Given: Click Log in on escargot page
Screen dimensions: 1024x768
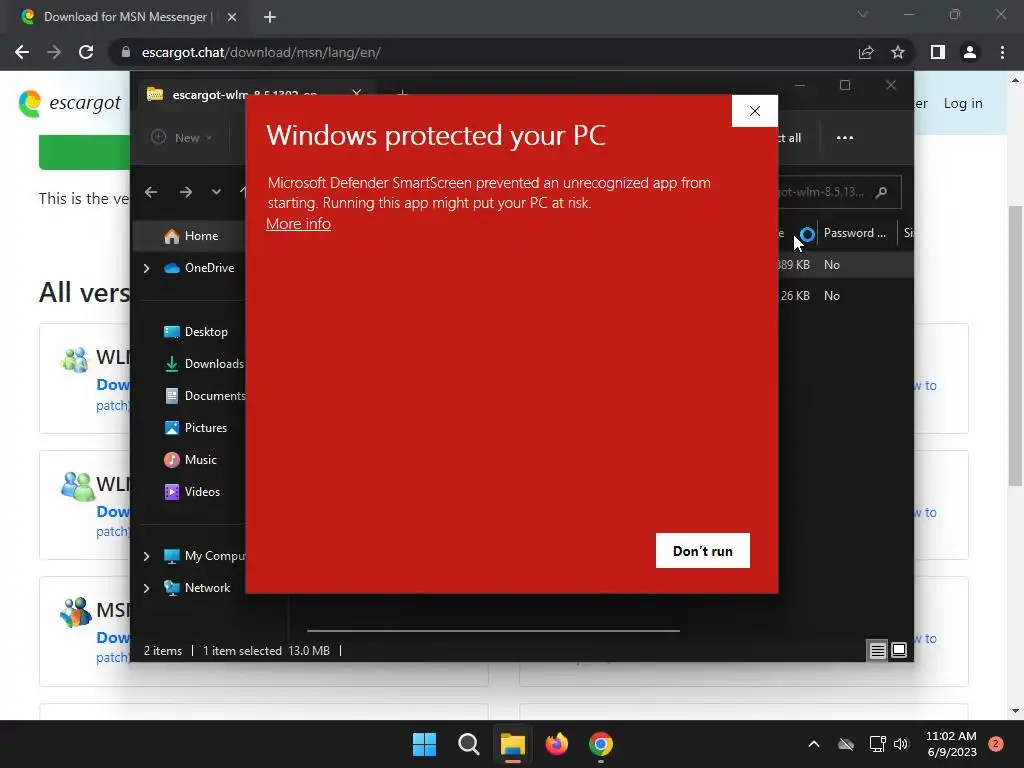Looking at the screenshot, I should (x=963, y=103).
